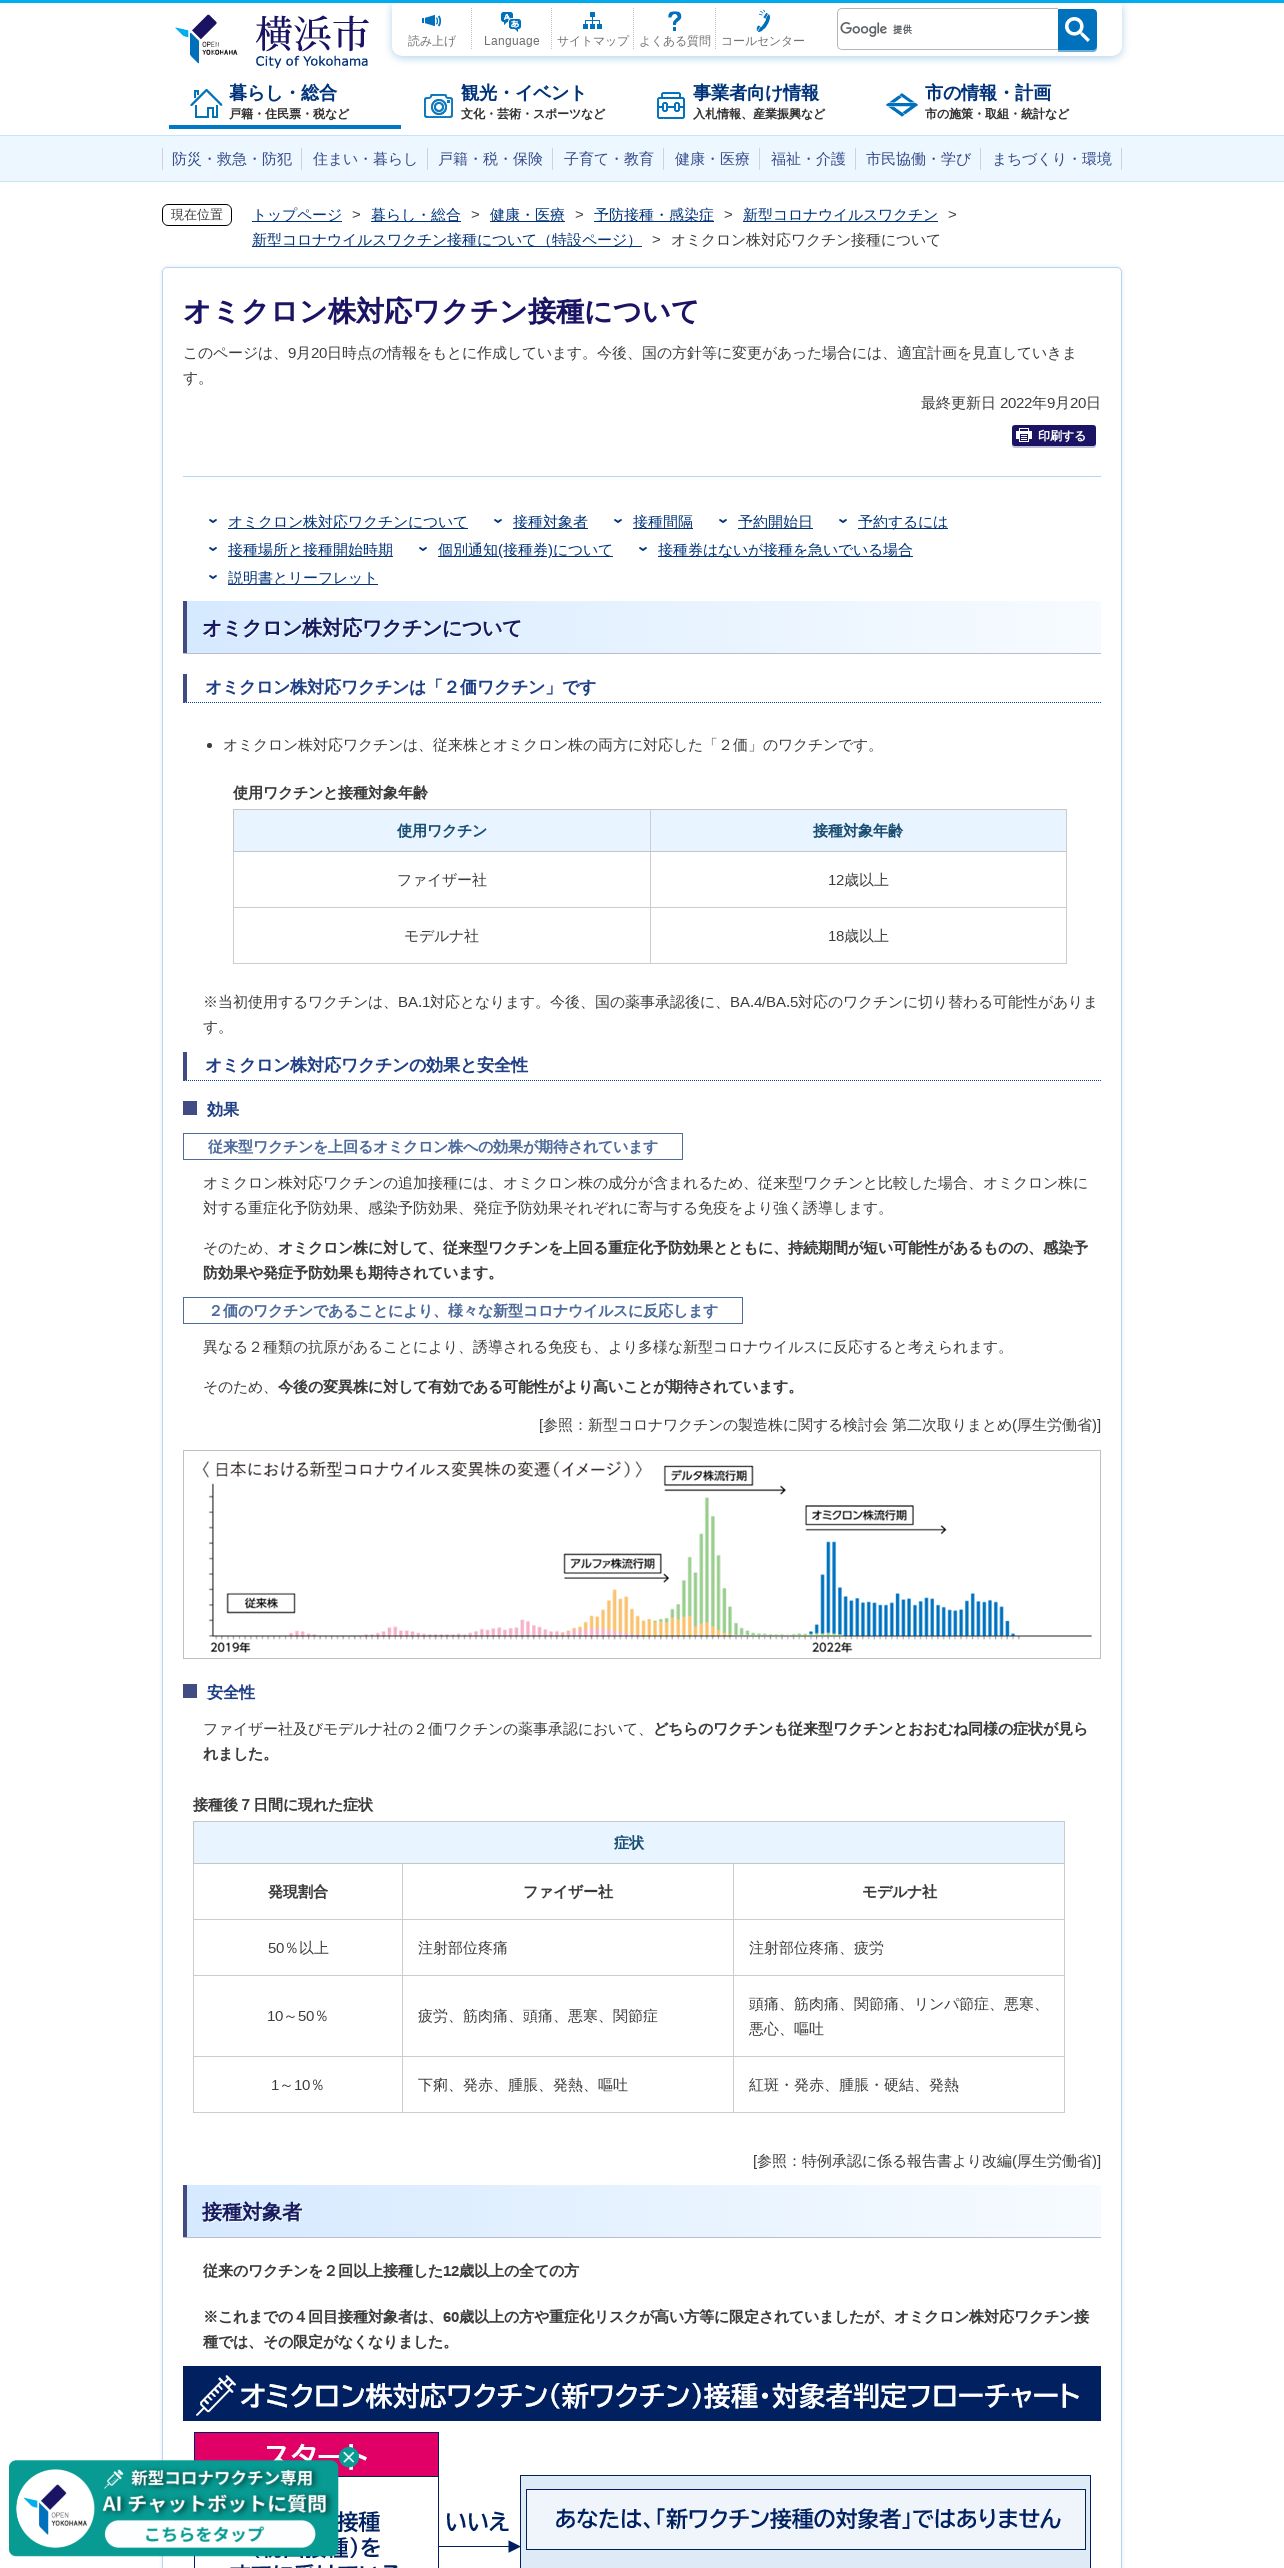Select the 市の情報・計画 tab

(980, 103)
